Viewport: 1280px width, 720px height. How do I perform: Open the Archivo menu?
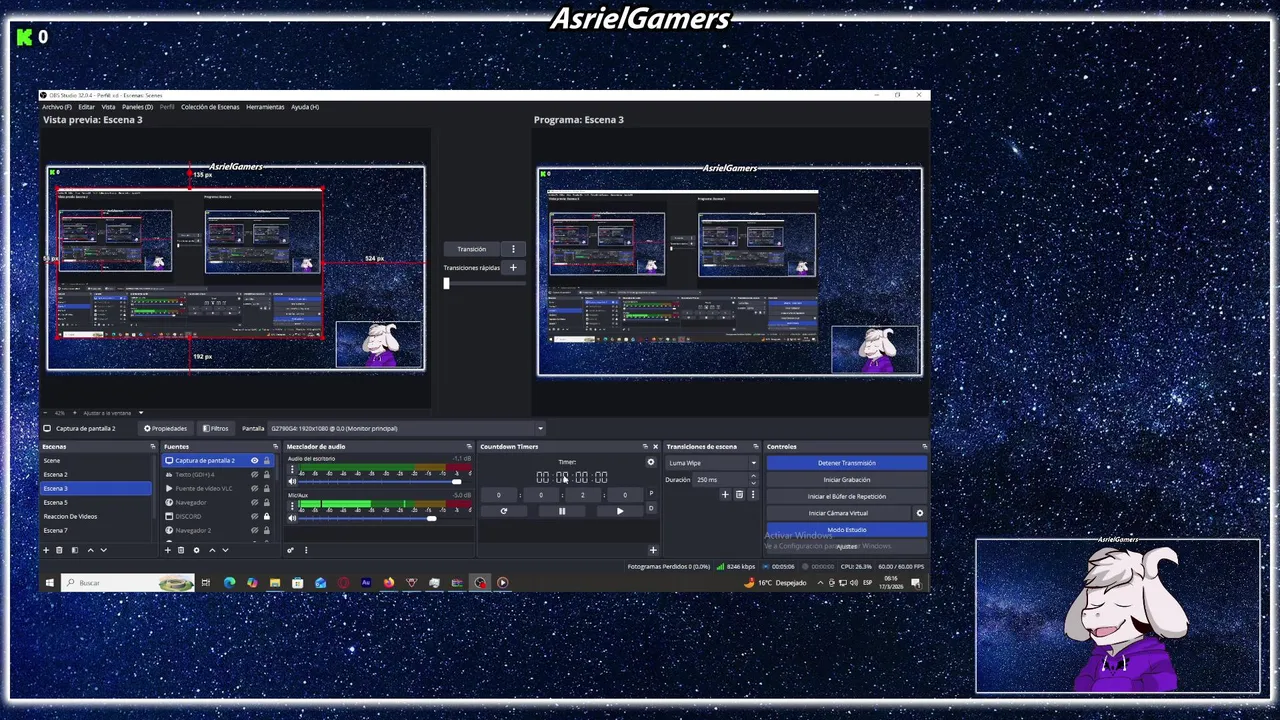[x=56, y=107]
